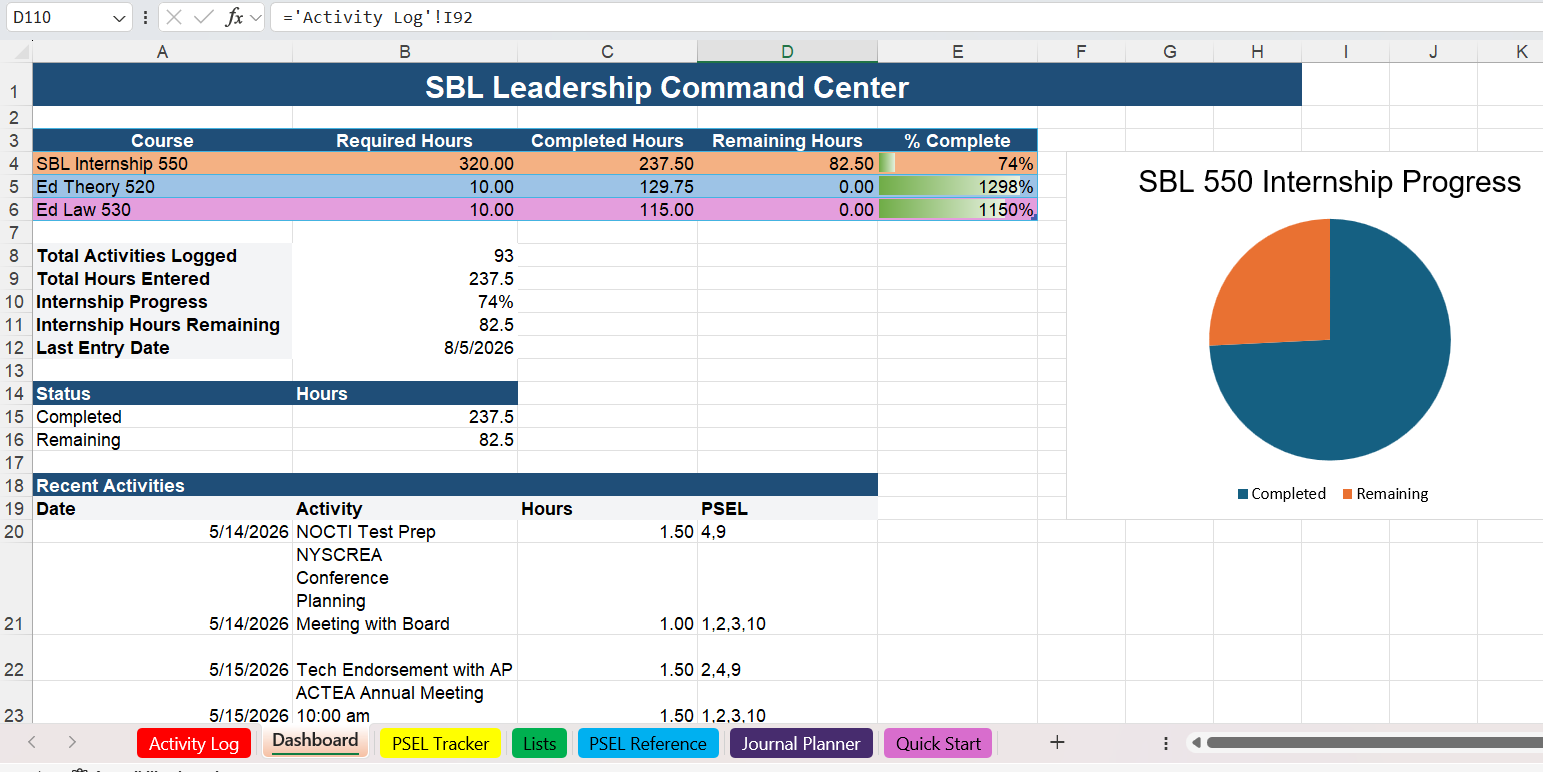Click the Last Entry Date value 8/5/2026
Screen dimensions: 1543x772
405,348
